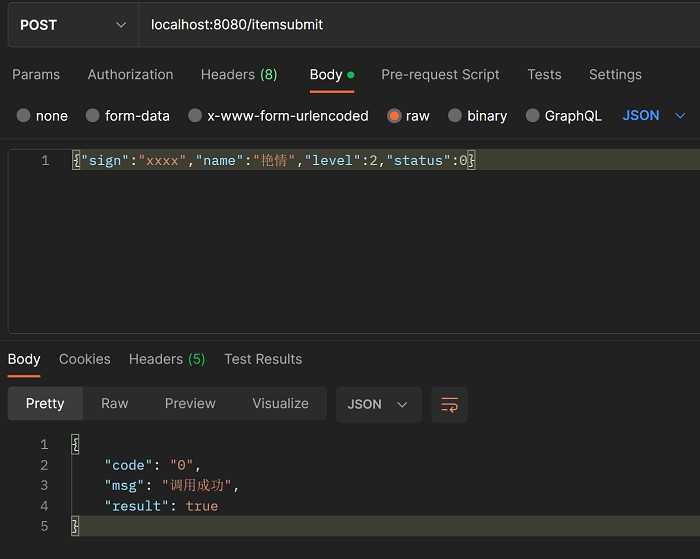Screen dimensions: 700x559
Task: Switch response view to Raw
Action: (x=115, y=404)
